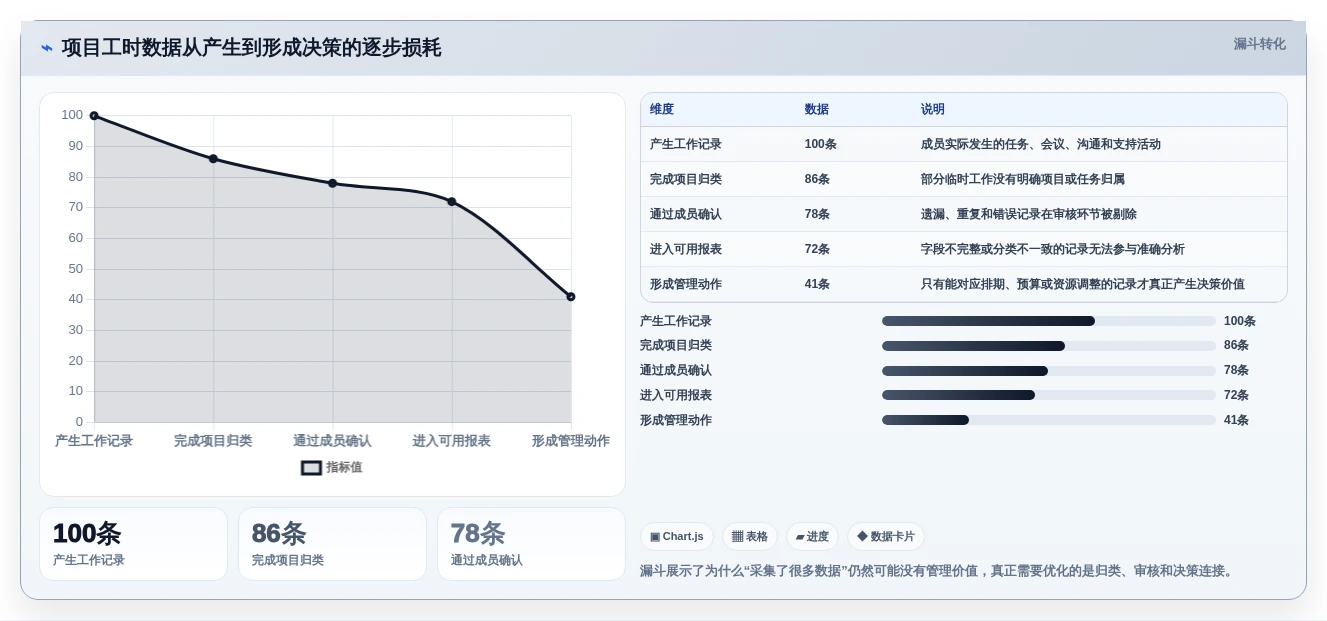The image size is (1327, 621).
Task: Click the Chart.js chip
Action: point(677,536)
